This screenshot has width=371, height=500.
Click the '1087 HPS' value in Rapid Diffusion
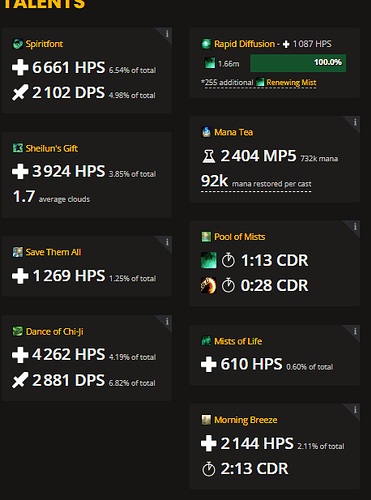click(x=312, y=44)
